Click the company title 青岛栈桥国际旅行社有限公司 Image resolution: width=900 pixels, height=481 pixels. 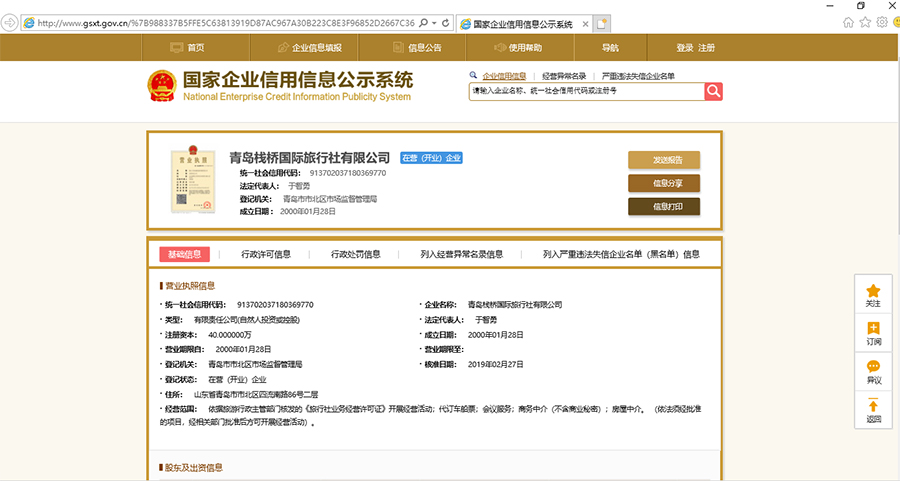(309, 158)
